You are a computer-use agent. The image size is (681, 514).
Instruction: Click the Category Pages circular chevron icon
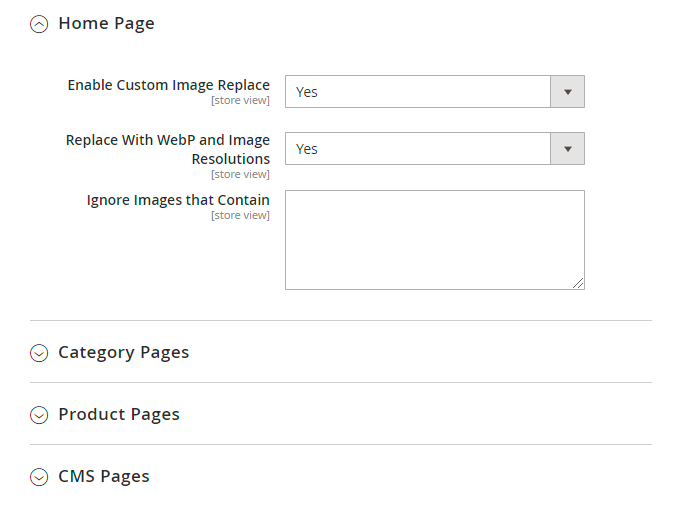click(x=39, y=353)
